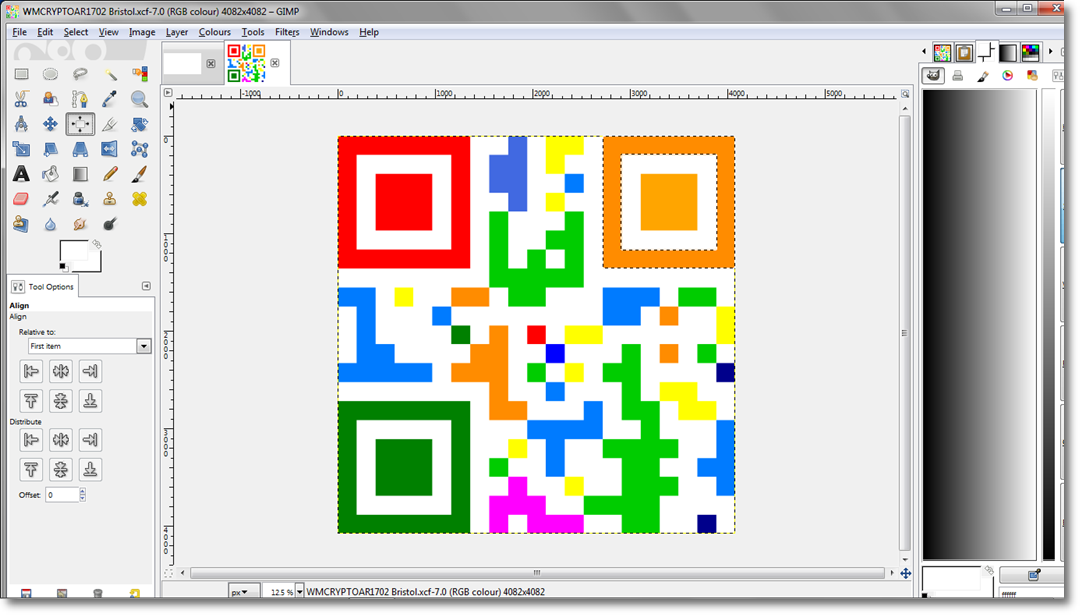Open the Select menu
This screenshot has width=1080, height=615.
tap(76, 32)
